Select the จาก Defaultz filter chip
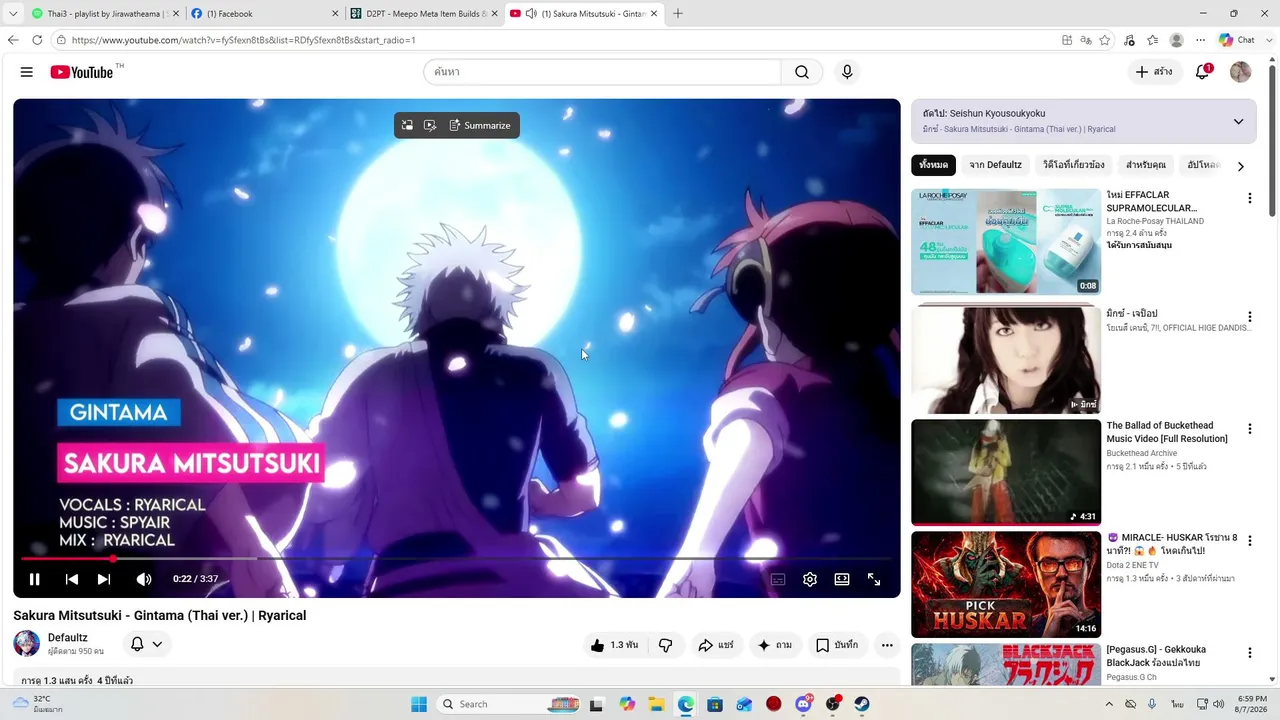Image resolution: width=1280 pixels, height=720 pixels. point(996,165)
